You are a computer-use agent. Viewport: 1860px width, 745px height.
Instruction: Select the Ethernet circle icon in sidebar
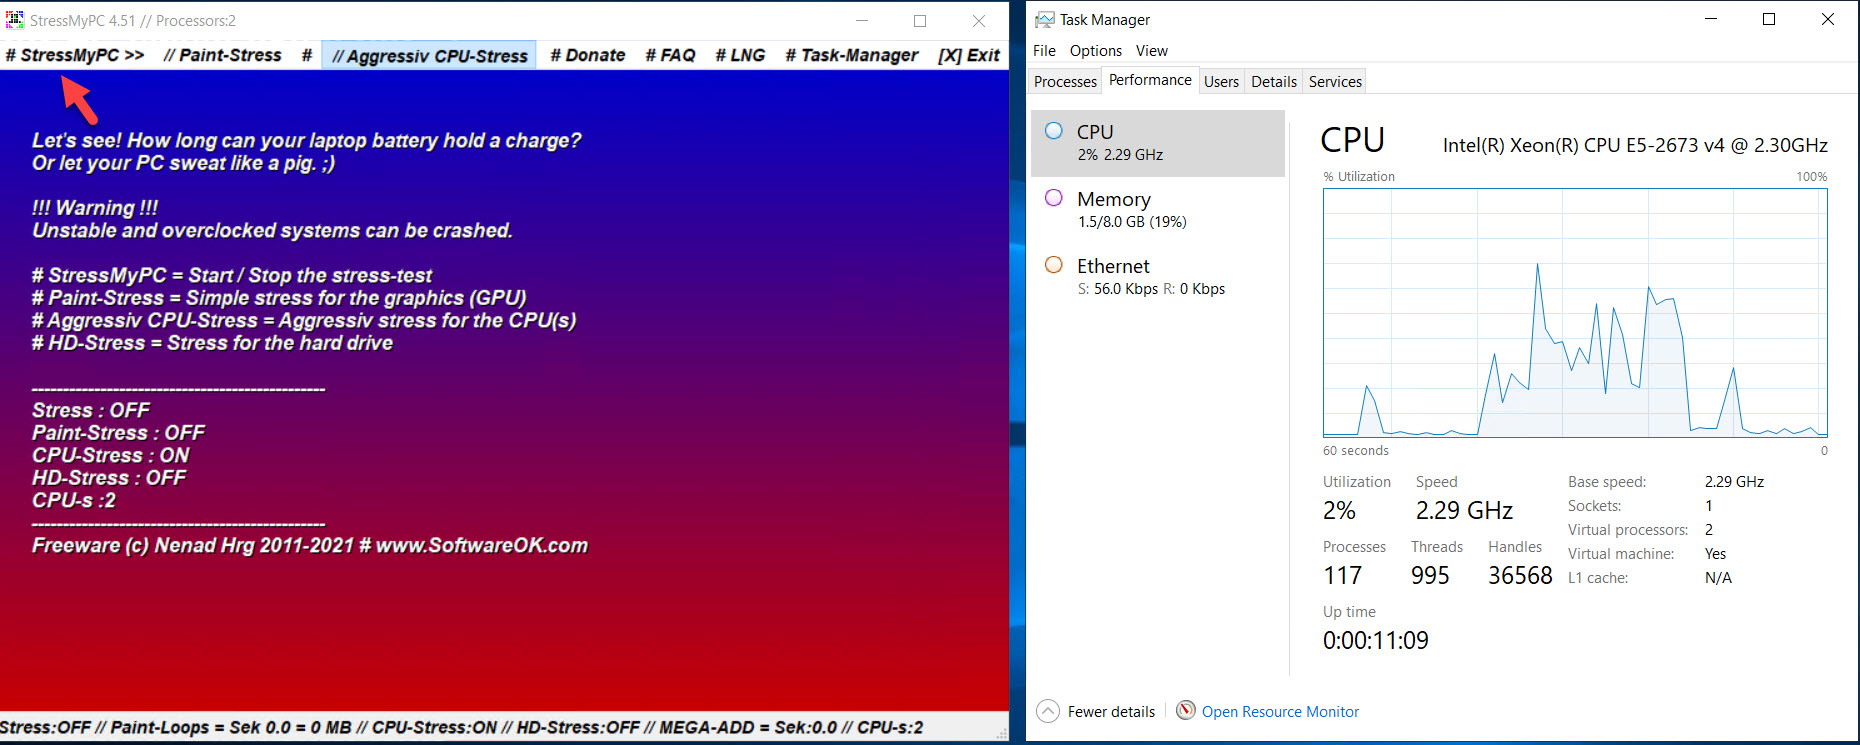[x=1054, y=265]
